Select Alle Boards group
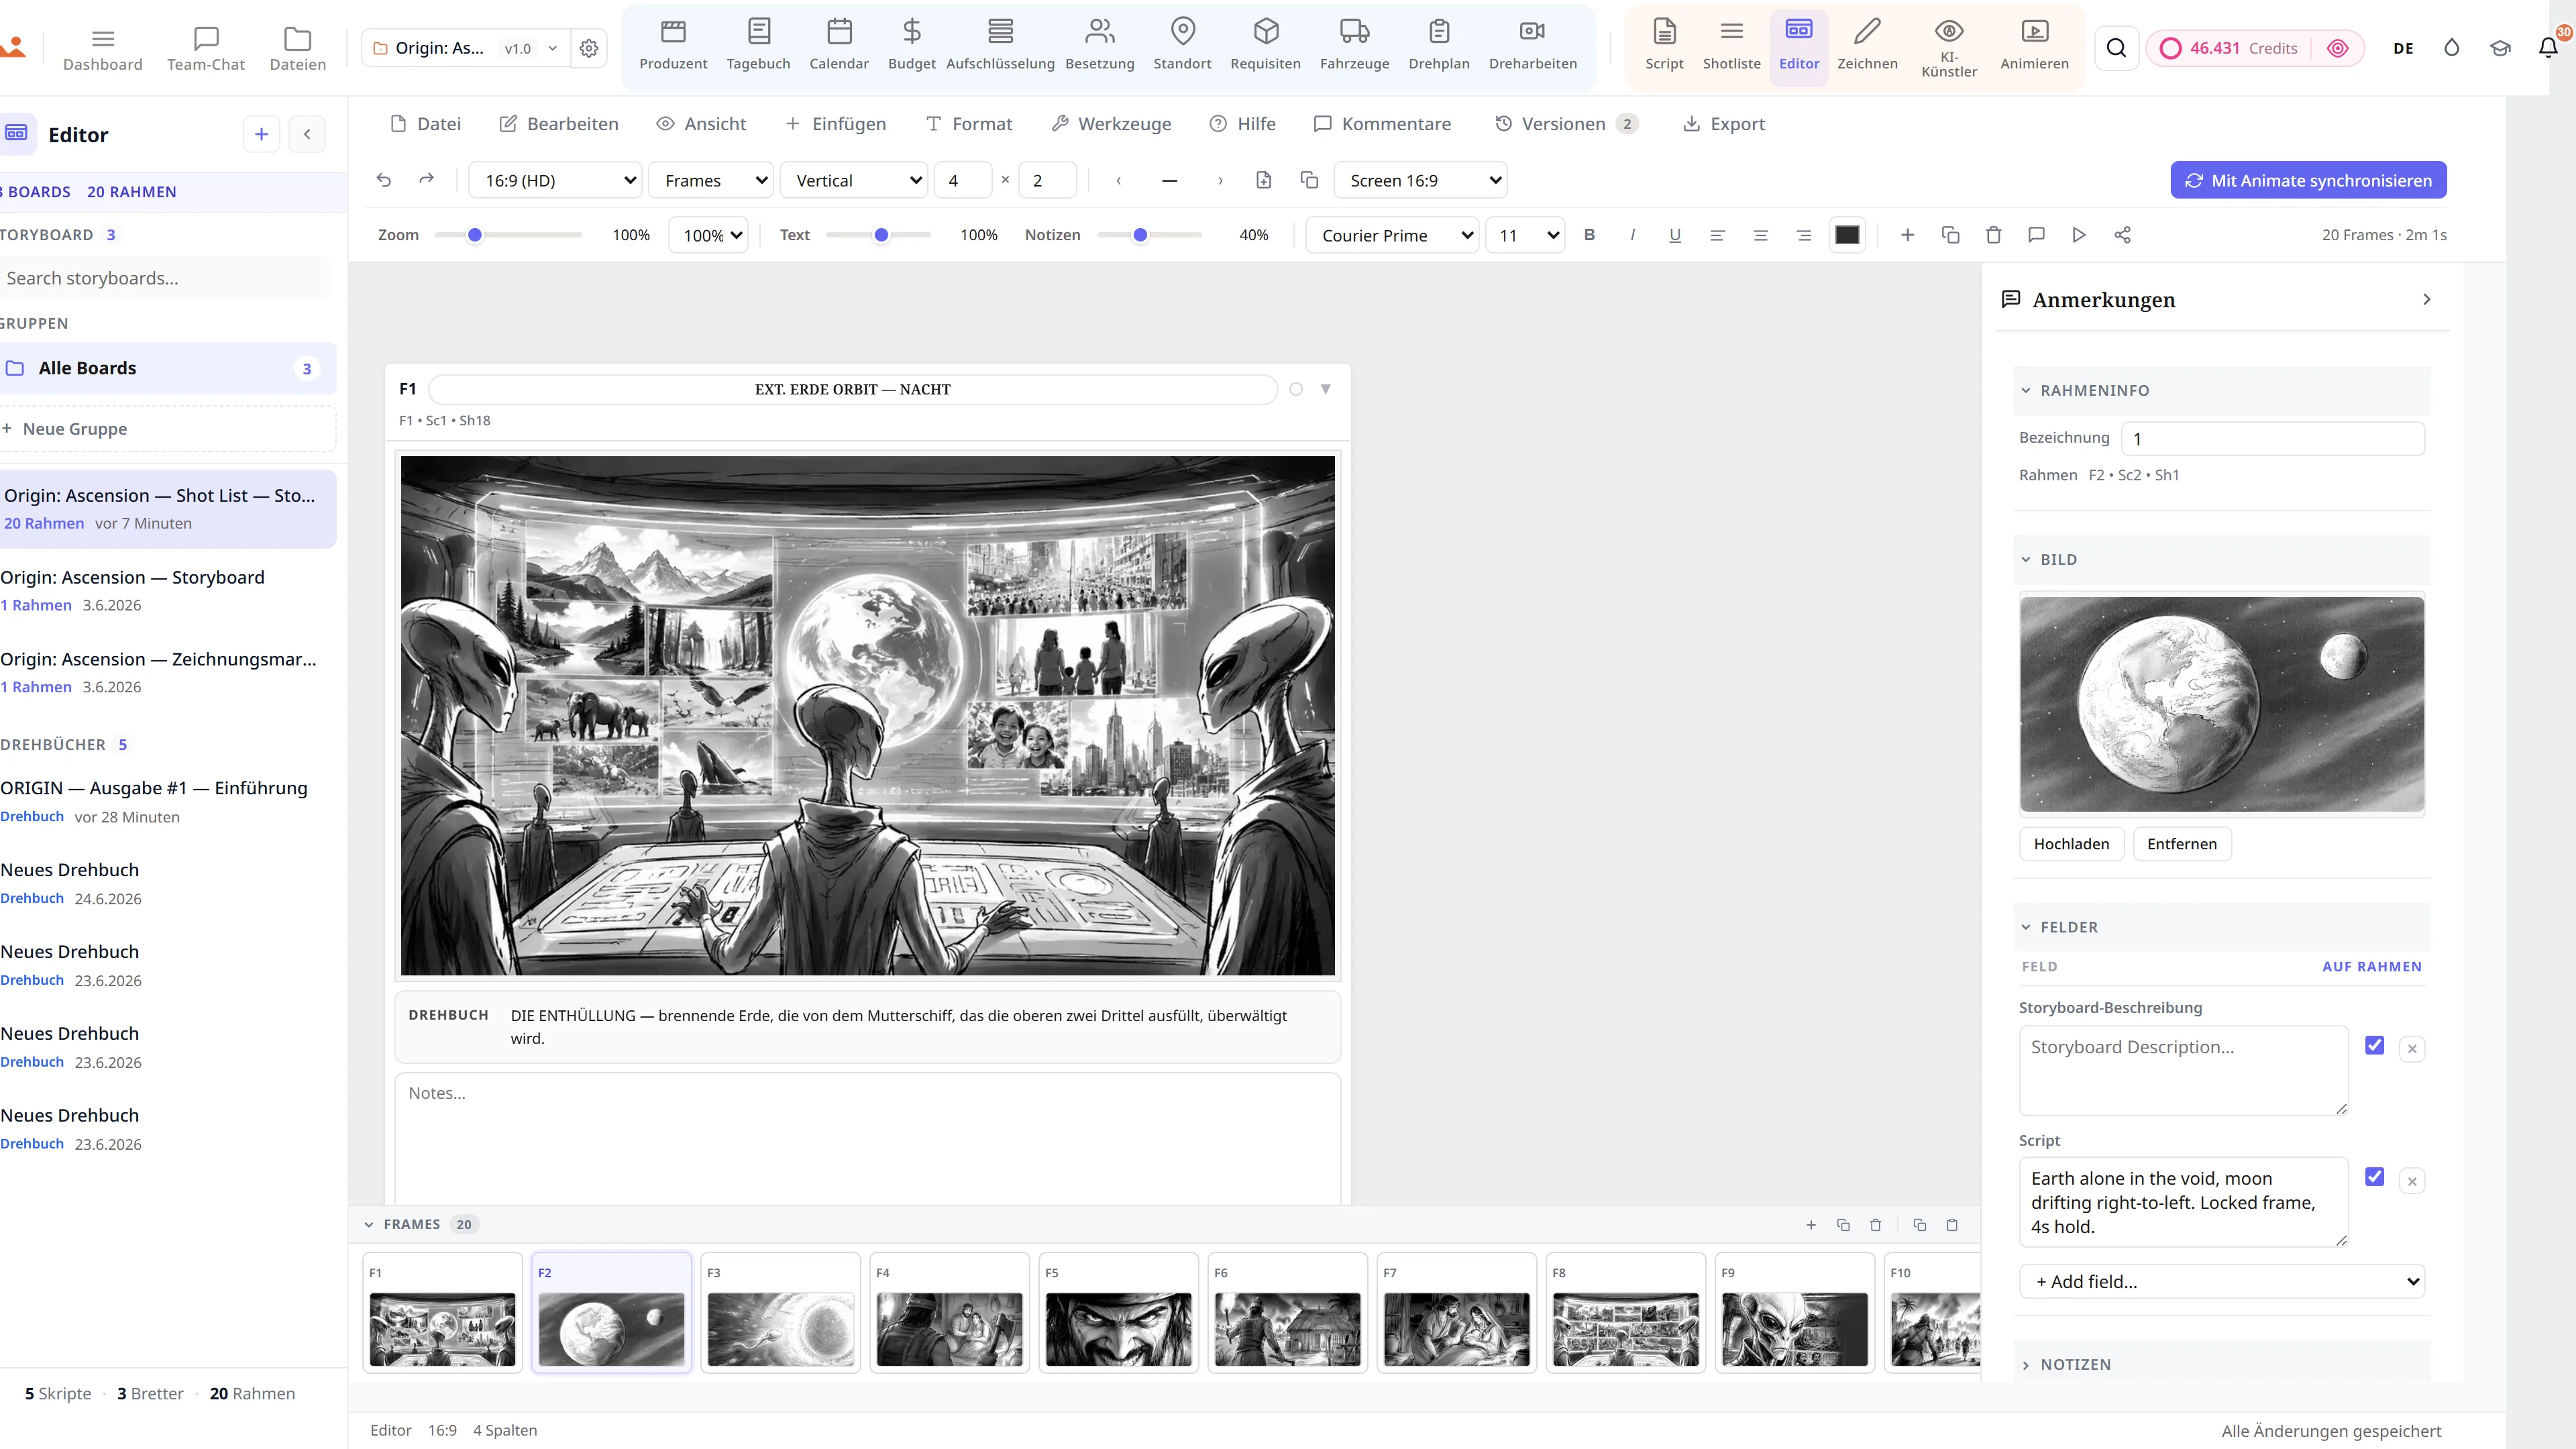The width and height of the screenshot is (2576, 1449). click(168, 368)
